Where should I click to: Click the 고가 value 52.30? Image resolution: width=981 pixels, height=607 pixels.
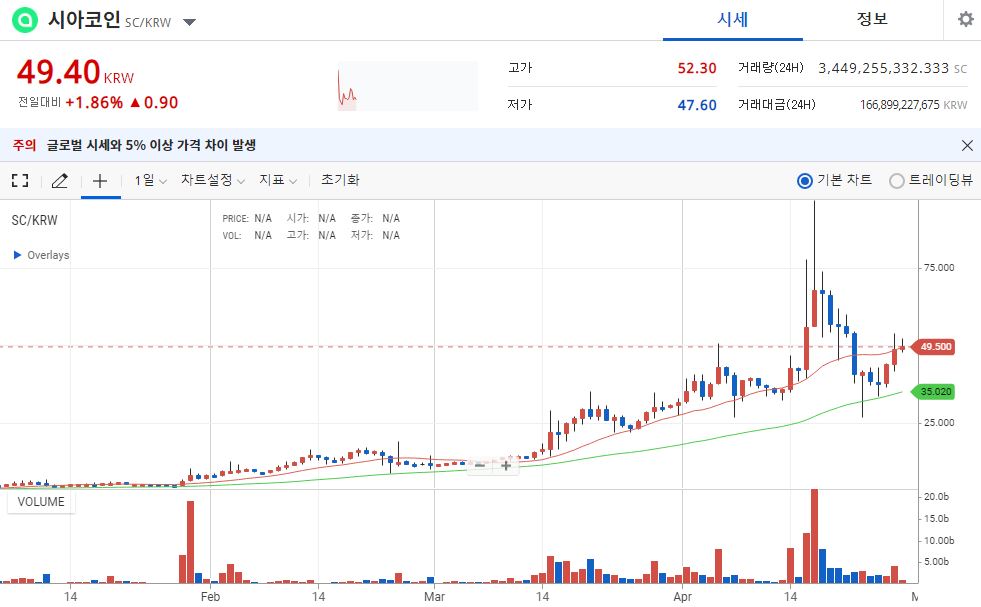tap(696, 68)
